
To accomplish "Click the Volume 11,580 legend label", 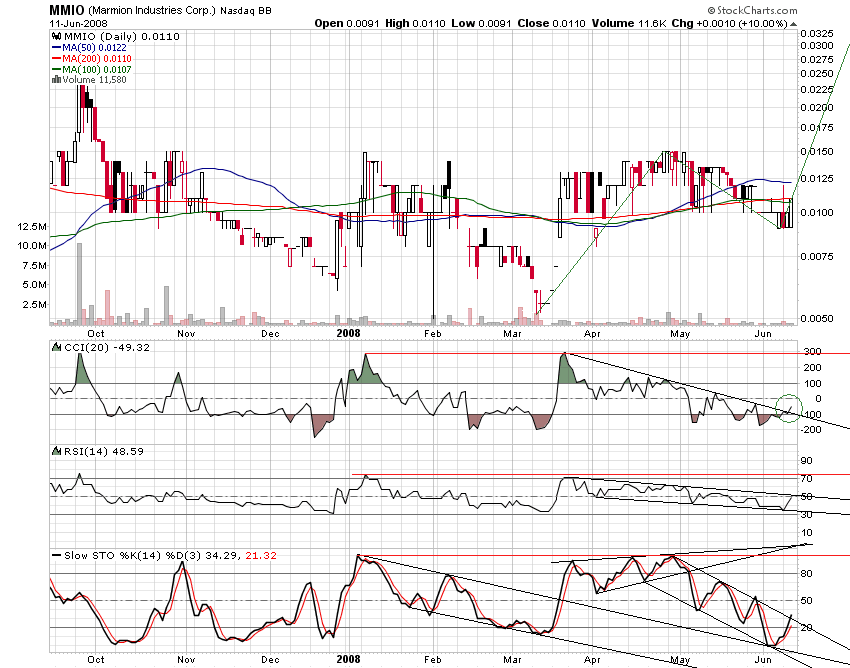I will (94, 80).
